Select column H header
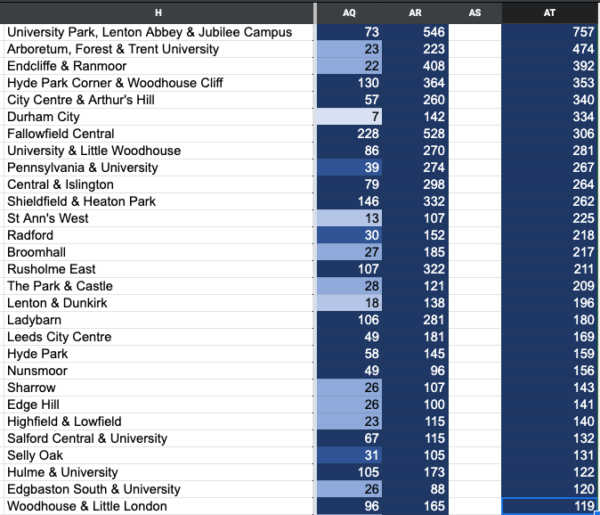Viewport: 600px width, 515px height. click(x=158, y=13)
